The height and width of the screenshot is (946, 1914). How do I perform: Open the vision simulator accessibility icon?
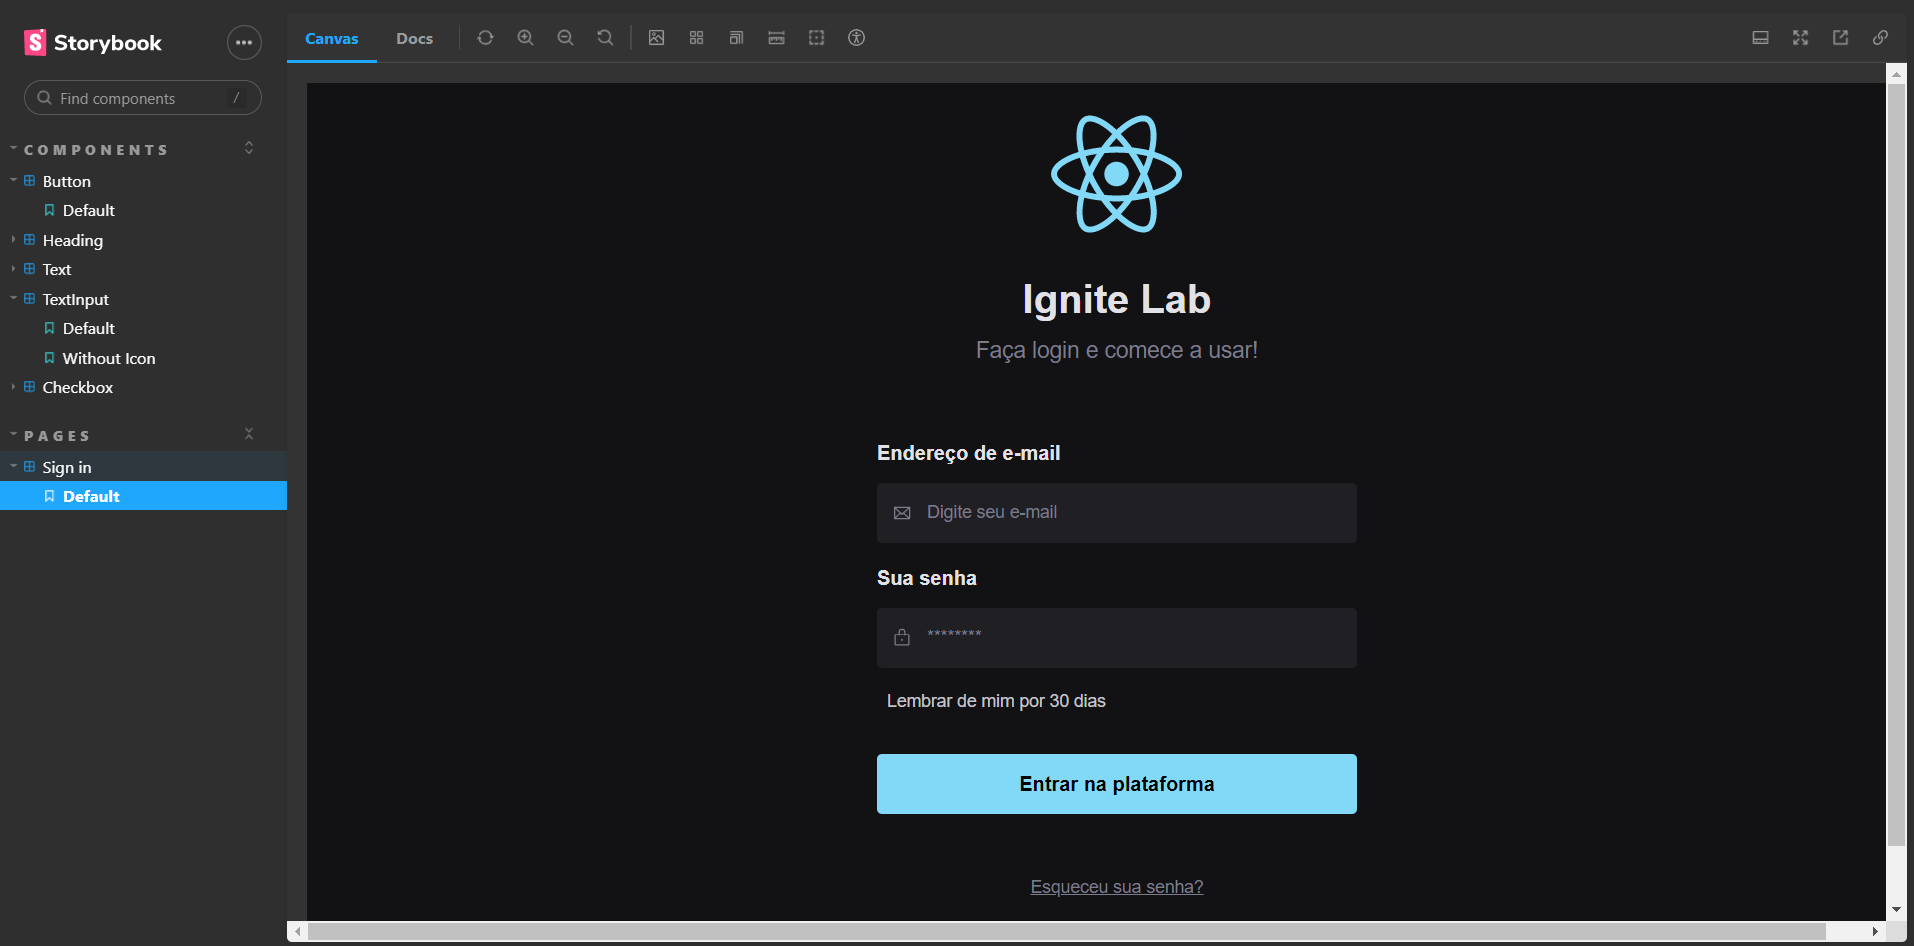857,38
